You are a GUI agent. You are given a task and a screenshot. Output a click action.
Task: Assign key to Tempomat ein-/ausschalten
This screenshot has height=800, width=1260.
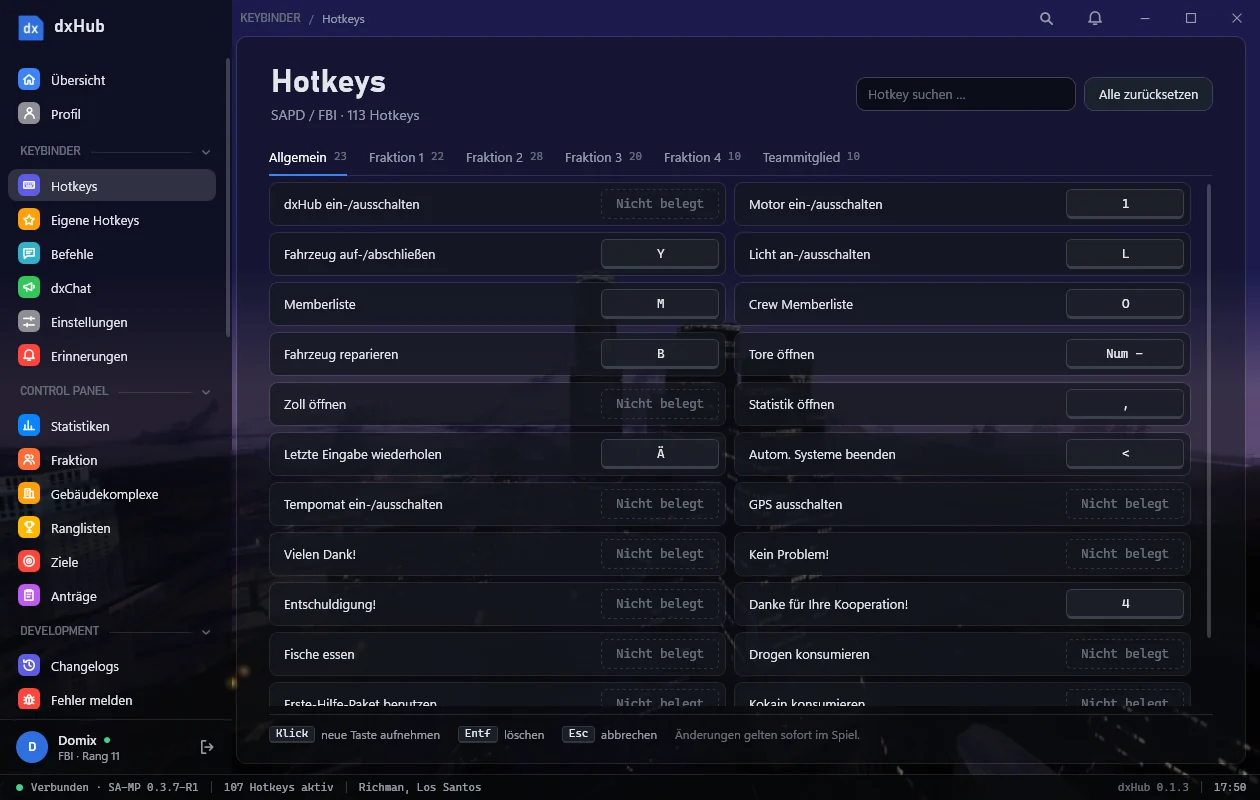pos(660,504)
